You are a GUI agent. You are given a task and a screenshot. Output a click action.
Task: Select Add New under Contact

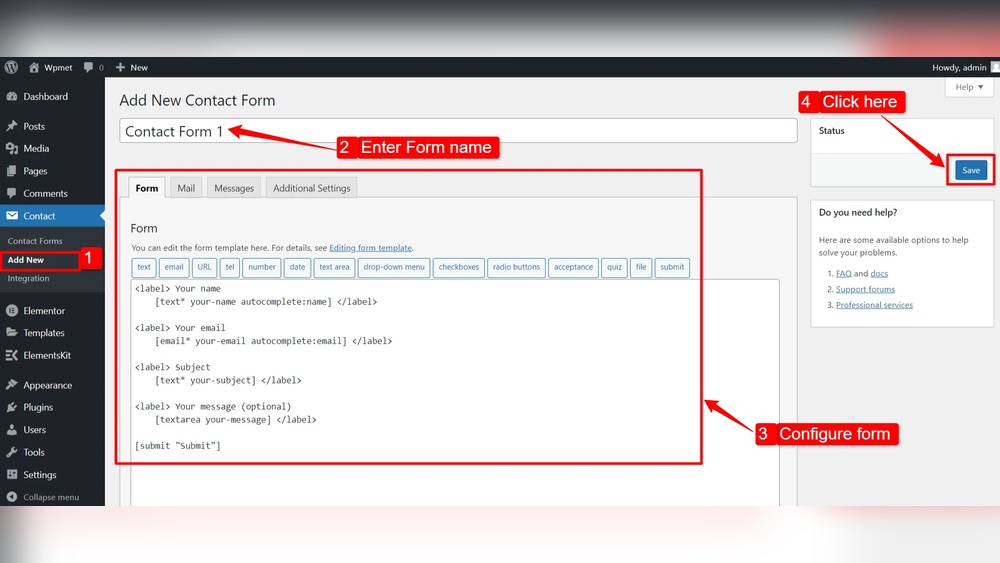click(26, 260)
